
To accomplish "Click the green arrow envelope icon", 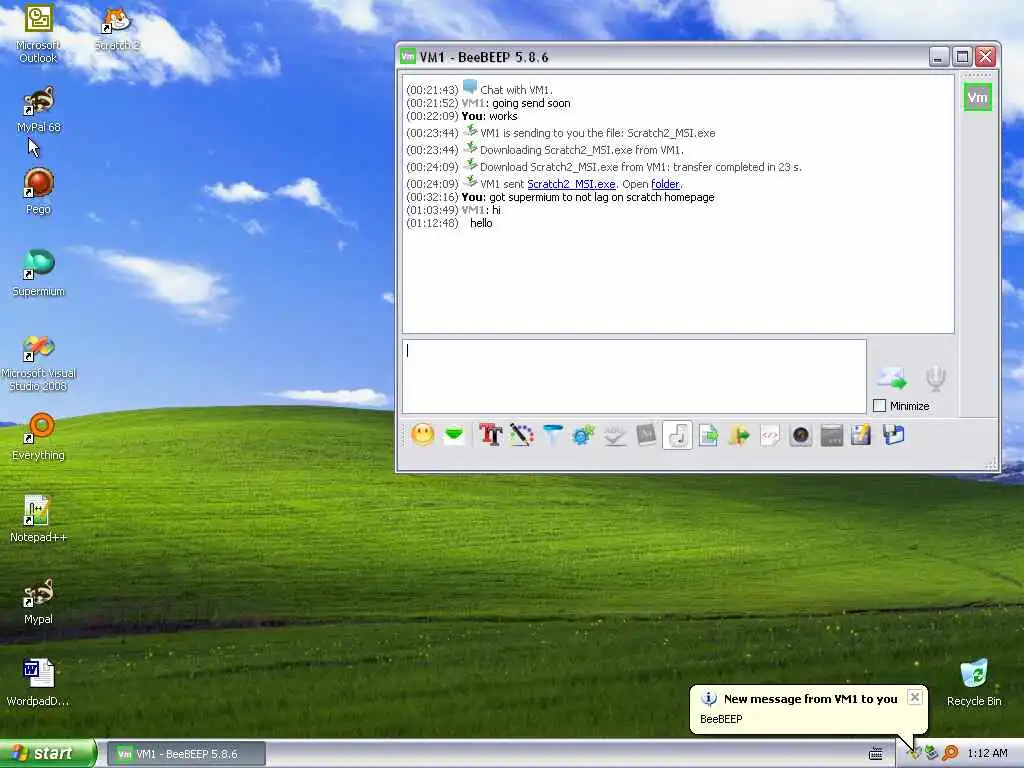I will point(454,434).
